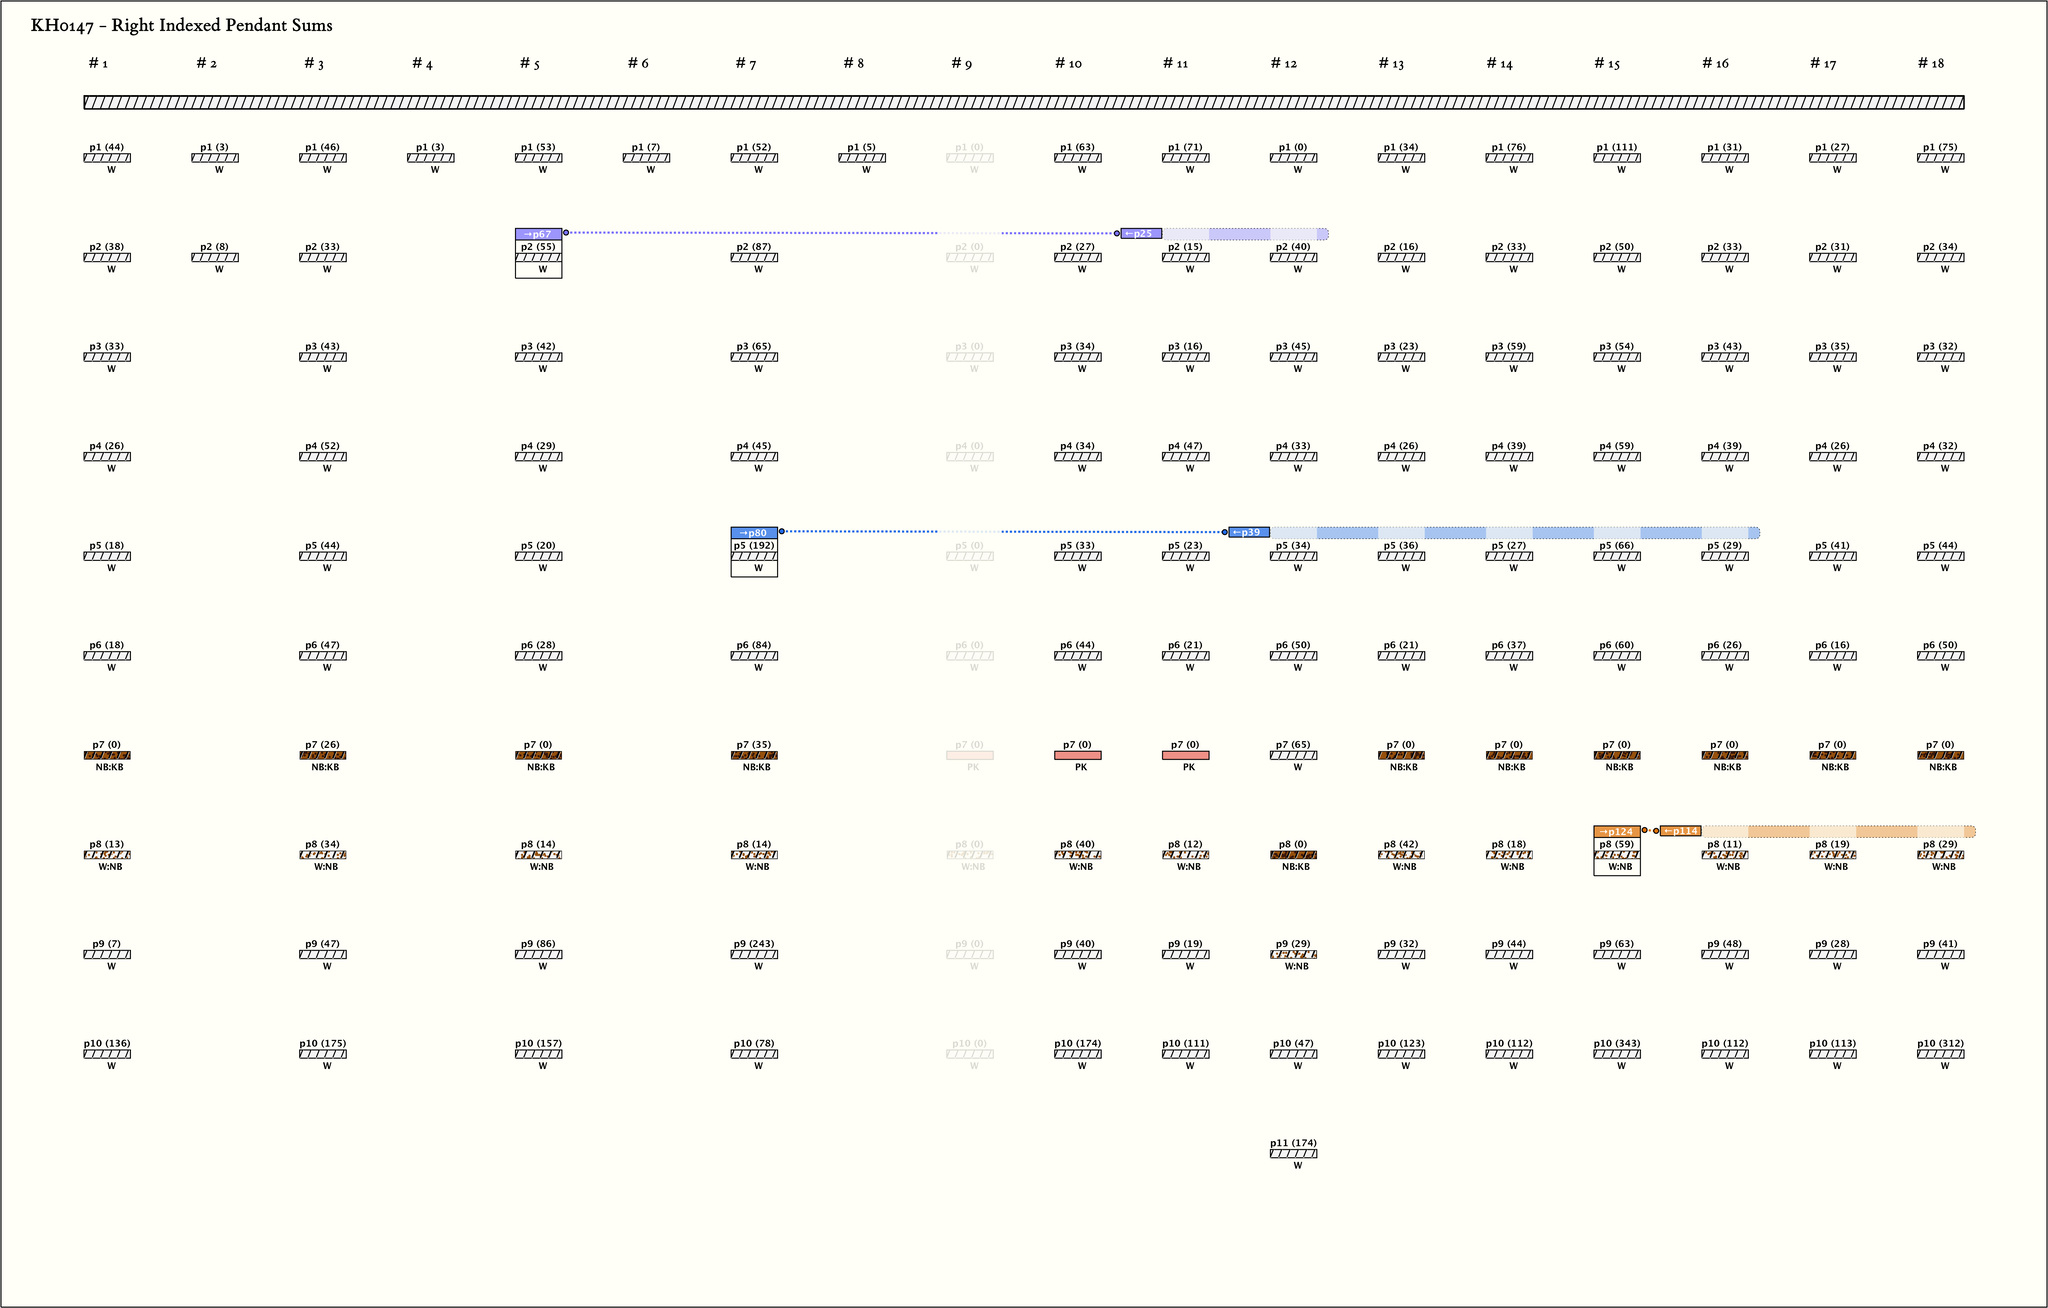This screenshot has width=2048, height=1308.
Task: Click the orange →p124 sum tag
Action: pyautogui.click(x=1616, y=832)
